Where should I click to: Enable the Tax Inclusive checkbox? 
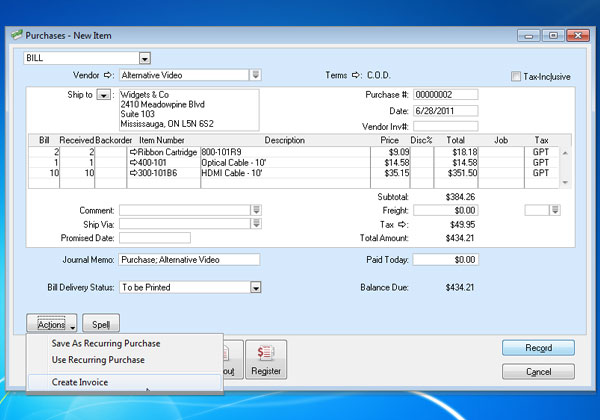(x=515, y=77)
